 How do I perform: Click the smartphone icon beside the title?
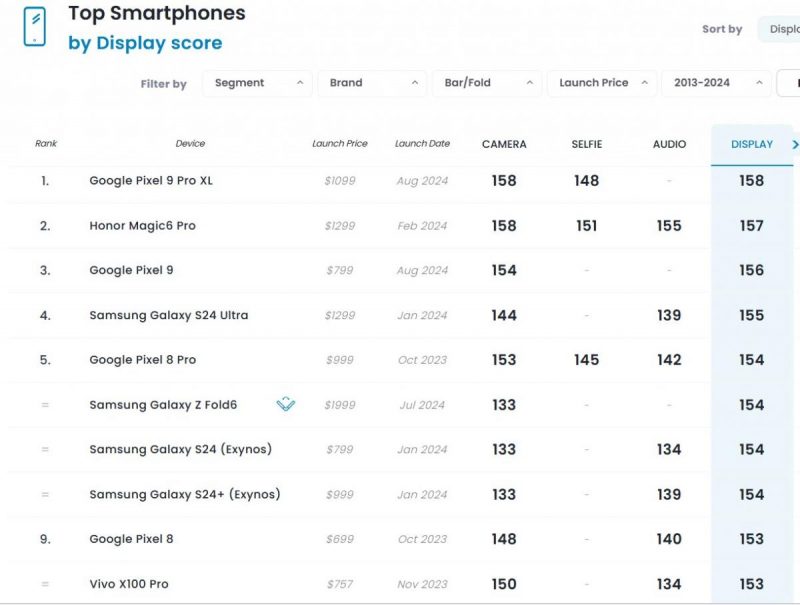click(x=35, y=26)
